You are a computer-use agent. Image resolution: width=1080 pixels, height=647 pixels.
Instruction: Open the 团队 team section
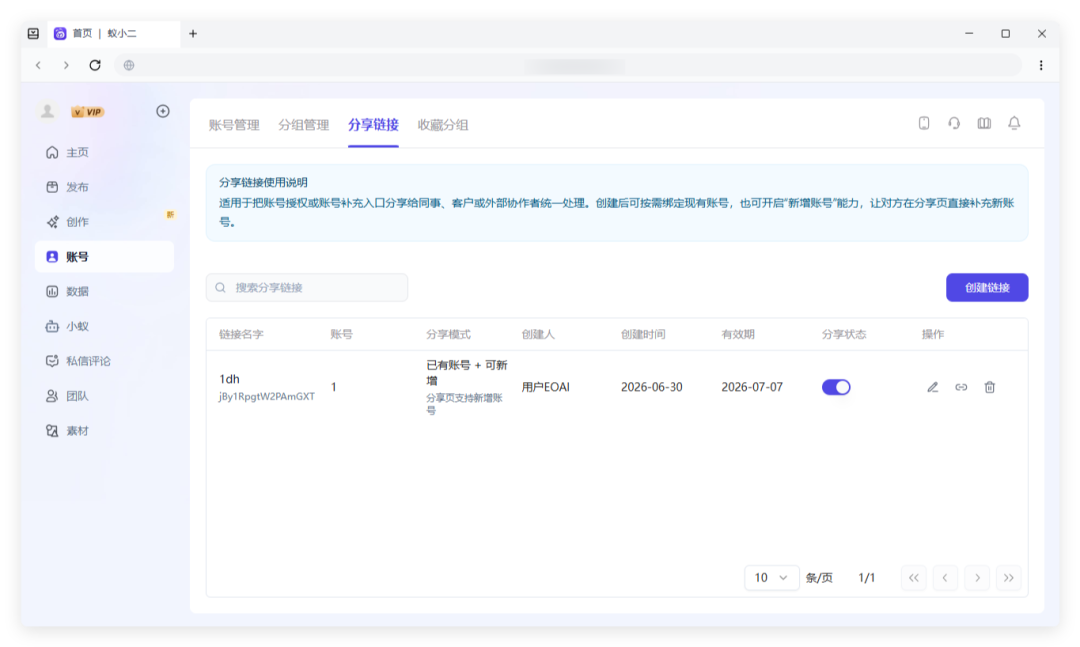pos(104,396)
